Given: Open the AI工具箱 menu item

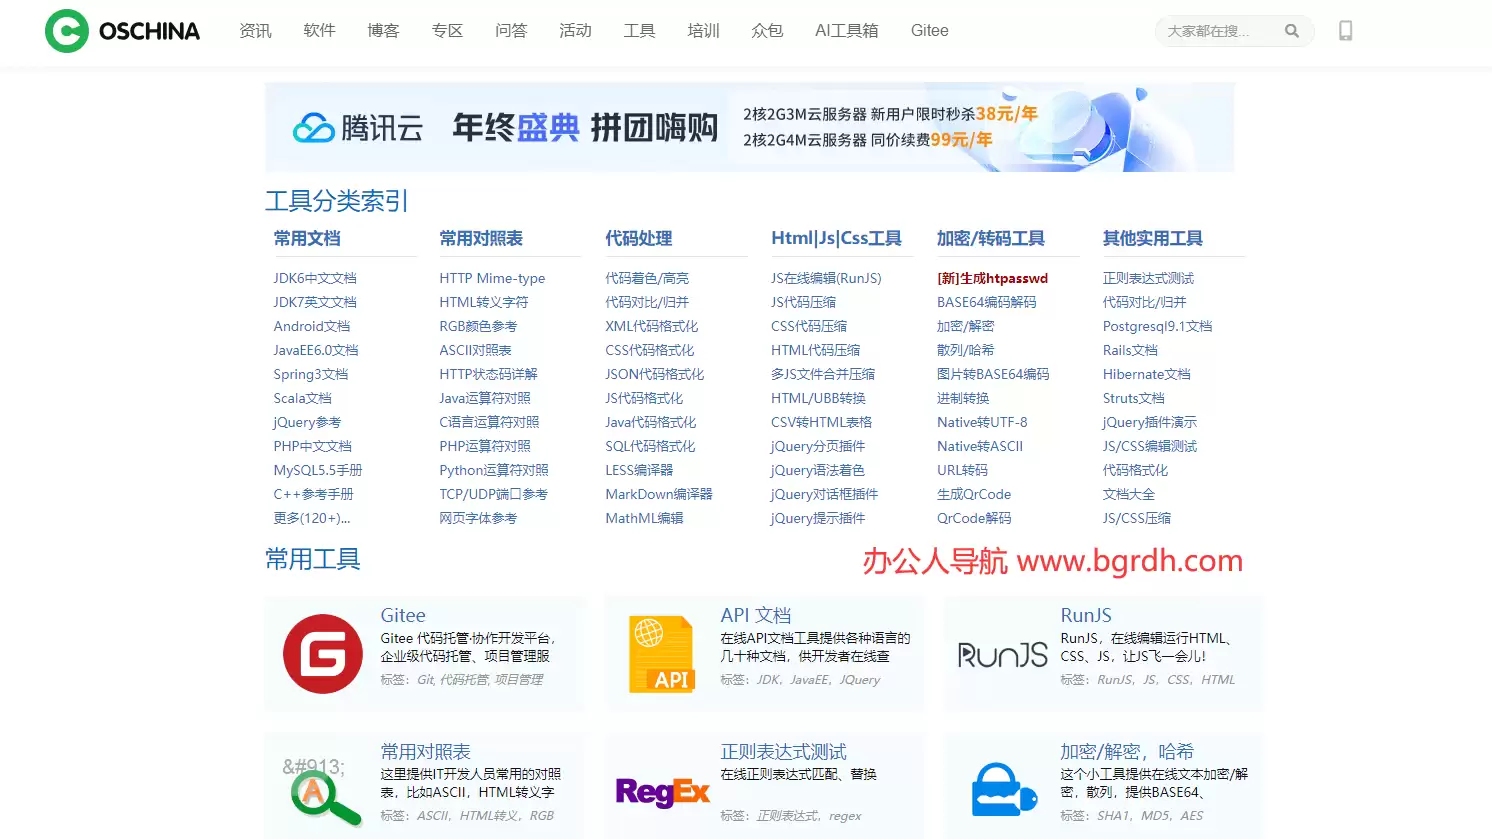Looking at the screenshot, I should pyautogui.click(x=846, y=31).
